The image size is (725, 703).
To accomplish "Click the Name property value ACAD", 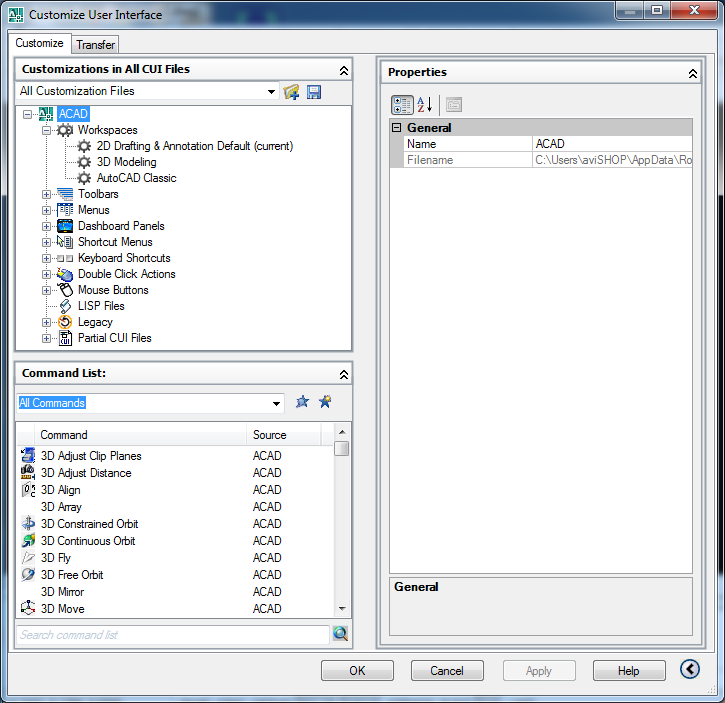I will (x=612, y=144).
